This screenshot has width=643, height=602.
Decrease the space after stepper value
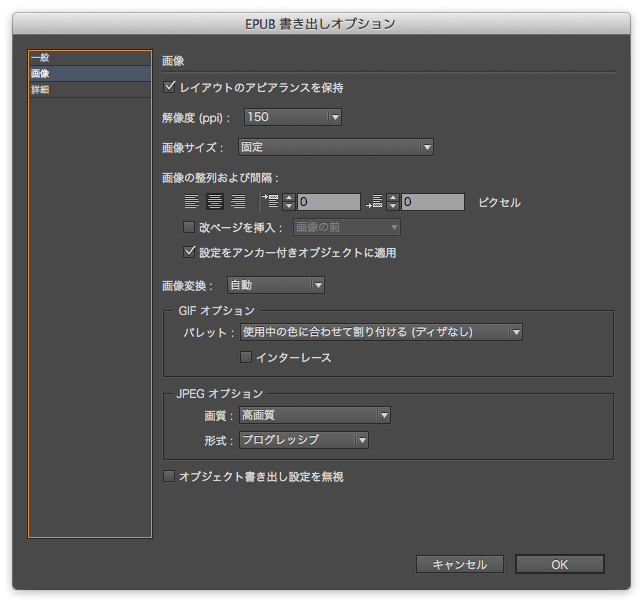point(393,206)
